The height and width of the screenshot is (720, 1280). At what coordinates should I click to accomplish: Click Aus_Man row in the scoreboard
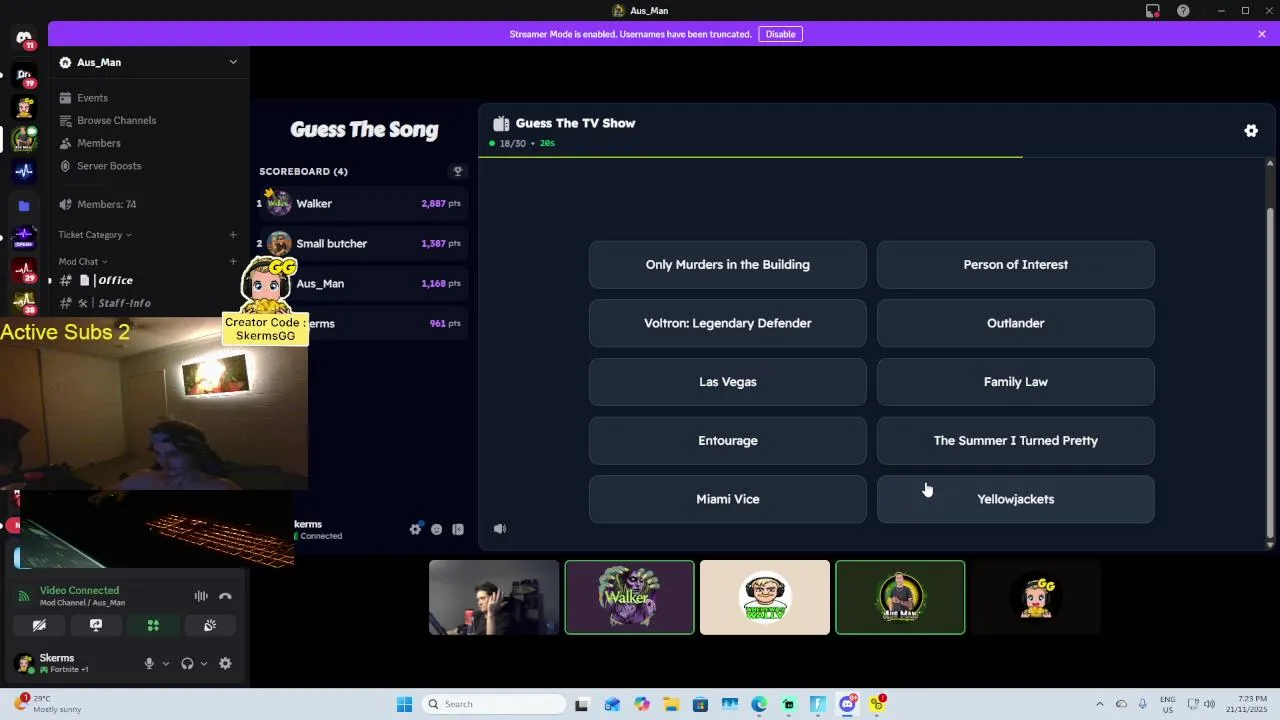(x=362, y=284)
